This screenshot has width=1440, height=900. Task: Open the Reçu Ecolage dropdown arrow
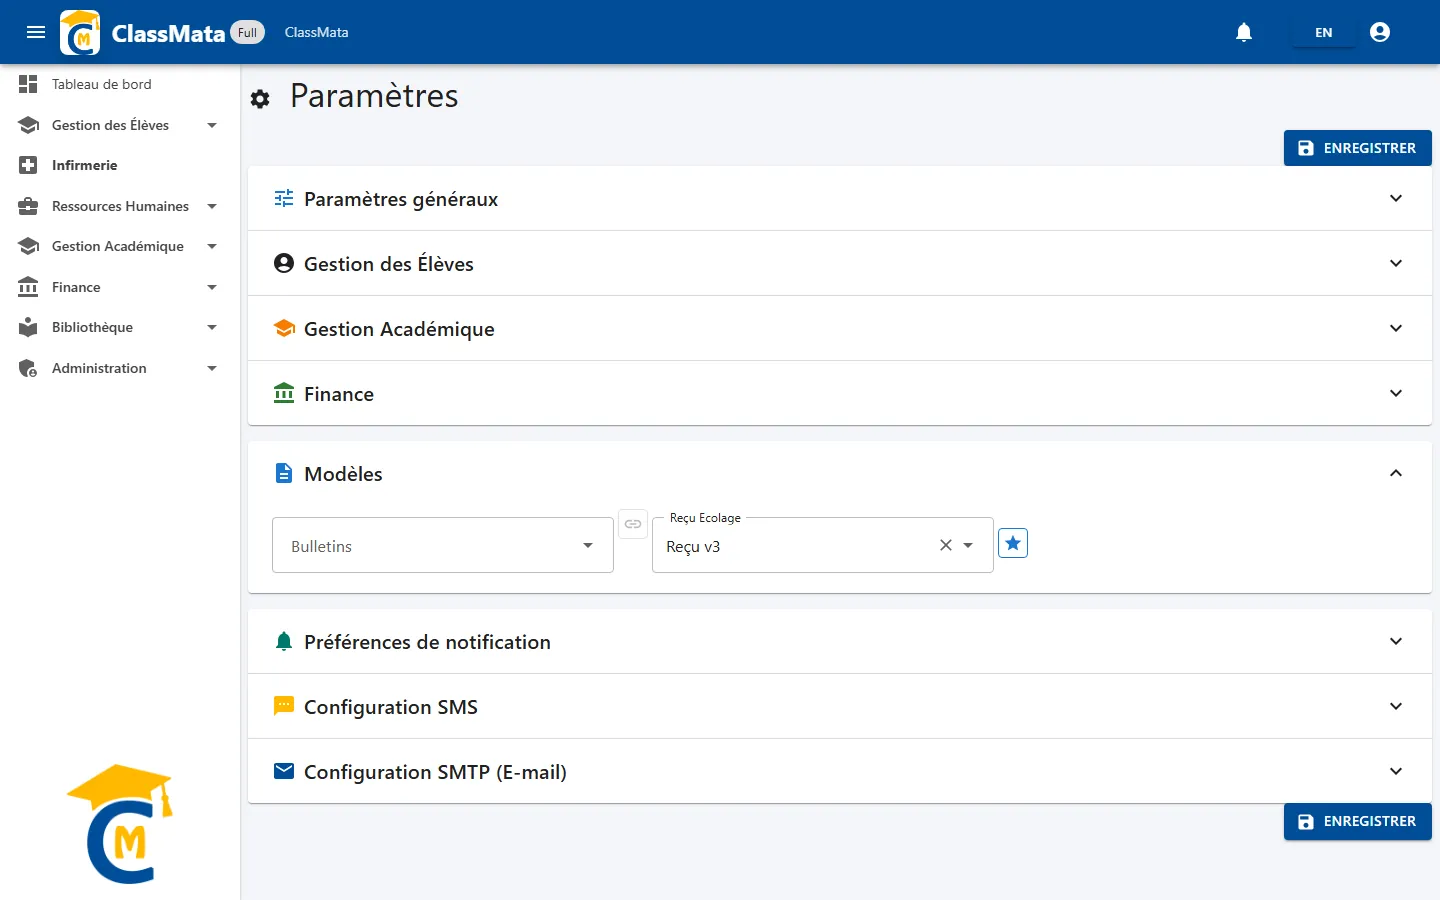tap(968, 545)
